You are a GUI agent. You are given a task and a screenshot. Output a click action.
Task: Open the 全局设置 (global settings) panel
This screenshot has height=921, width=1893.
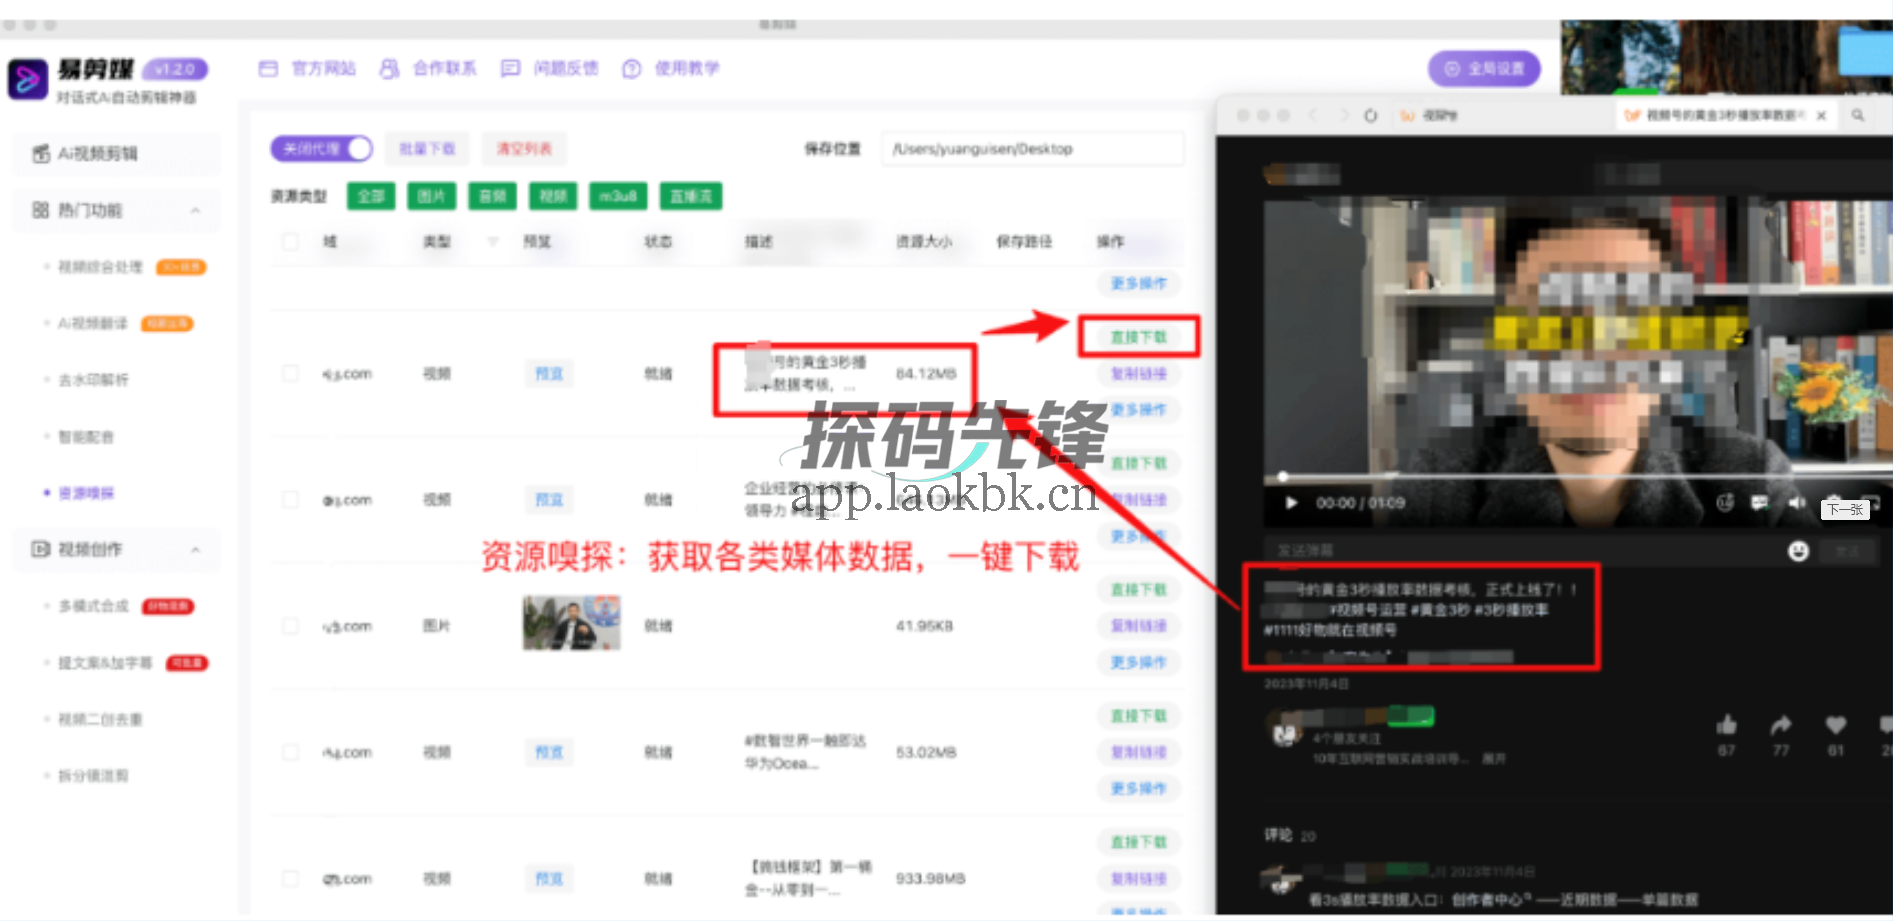pos(1484,68)
